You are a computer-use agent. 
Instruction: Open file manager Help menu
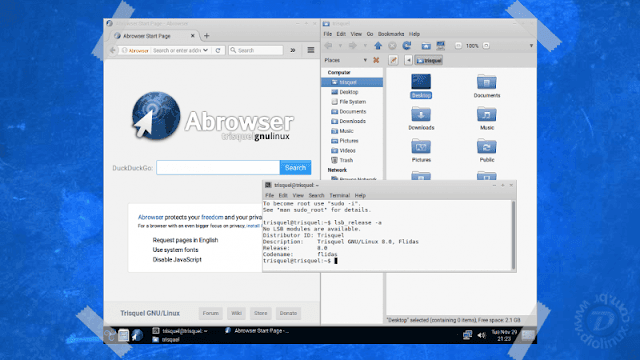point(414,34)
